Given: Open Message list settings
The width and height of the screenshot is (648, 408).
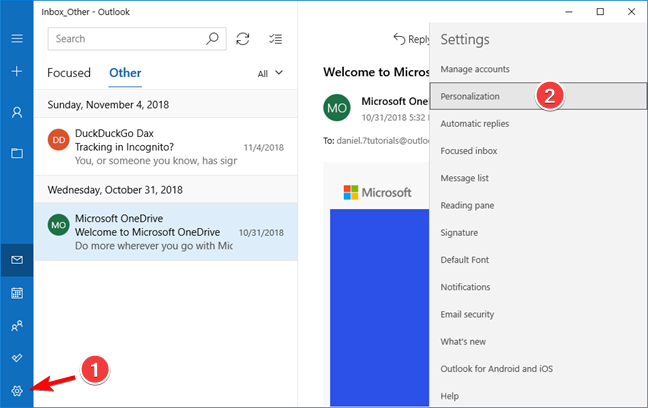Looking at the screenshot, I should point(538,178).
